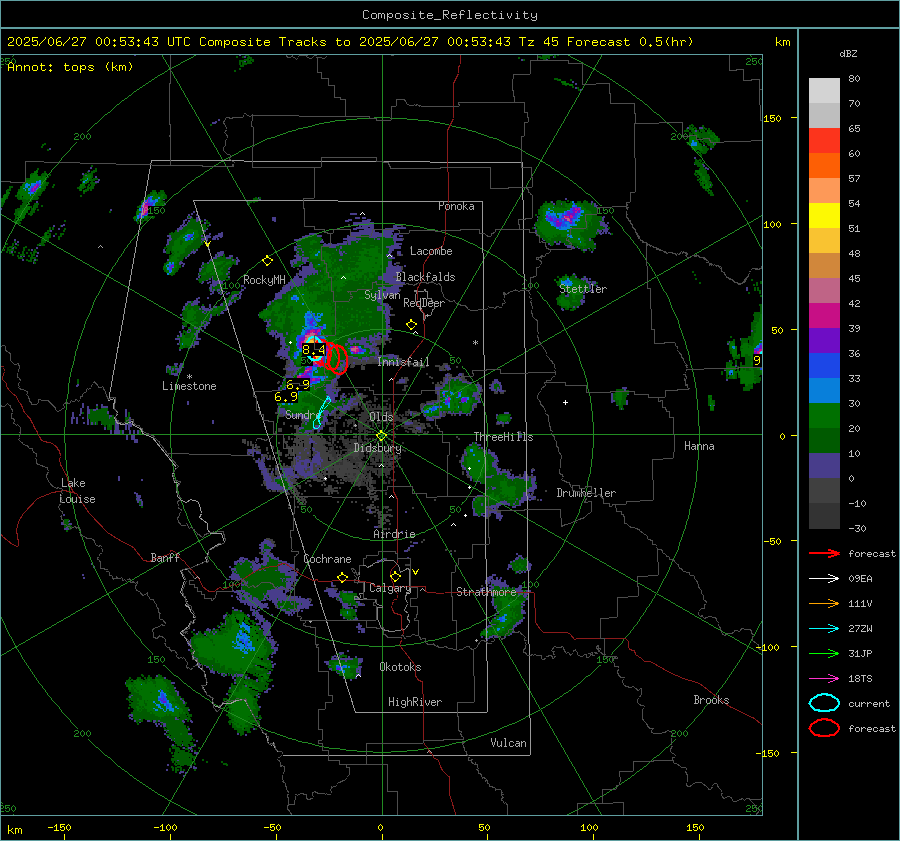Click the radar center diamond near Didsbury

pos(381,435)
